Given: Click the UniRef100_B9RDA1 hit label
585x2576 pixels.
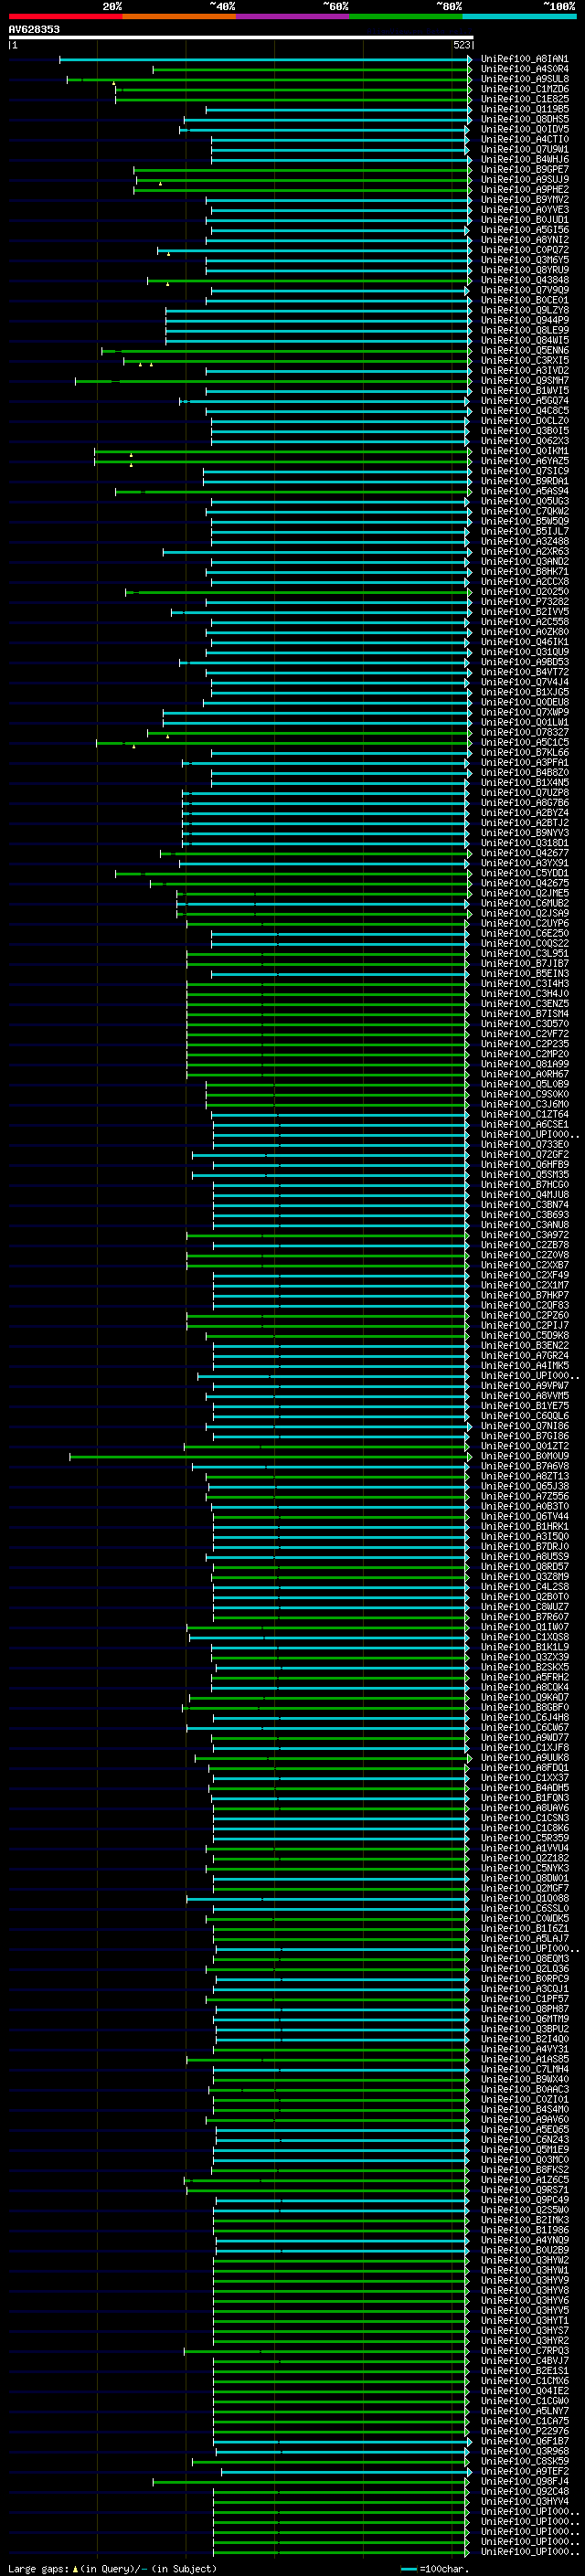Looking at the screenshot, I should (525, 481).
